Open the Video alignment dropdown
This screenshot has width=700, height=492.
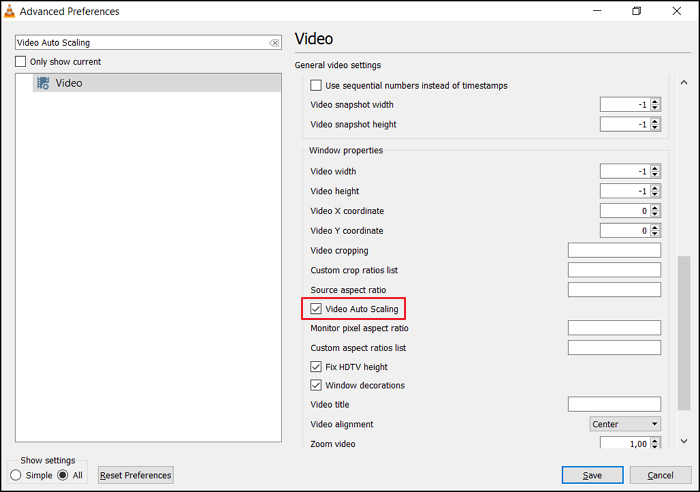625,424
